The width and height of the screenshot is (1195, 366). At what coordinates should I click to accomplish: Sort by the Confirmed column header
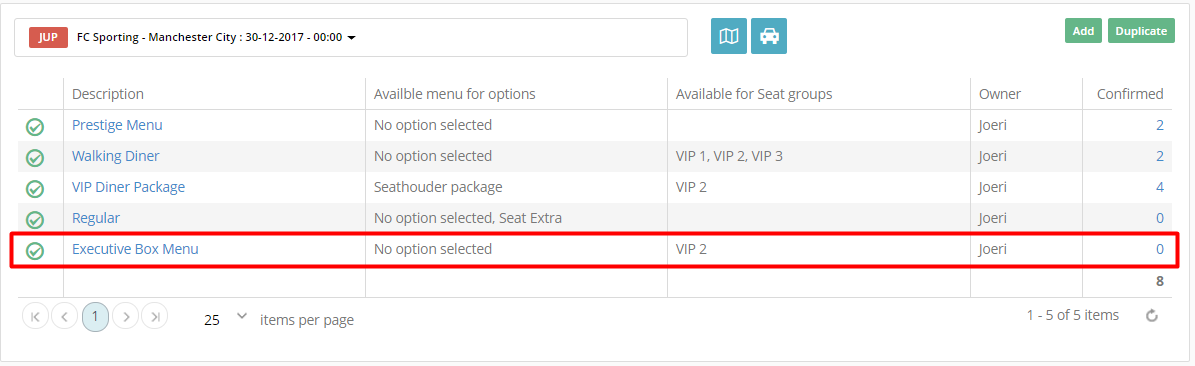(1129, 94)
